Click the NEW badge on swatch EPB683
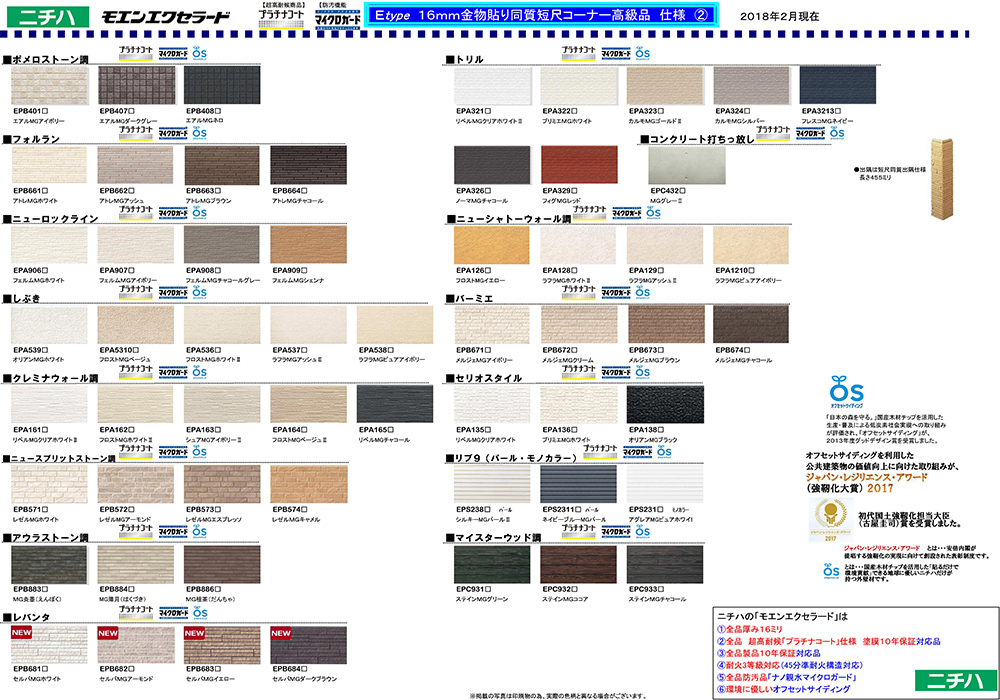The width and height of the screenshot is (1000, 700). coord(195,632)
